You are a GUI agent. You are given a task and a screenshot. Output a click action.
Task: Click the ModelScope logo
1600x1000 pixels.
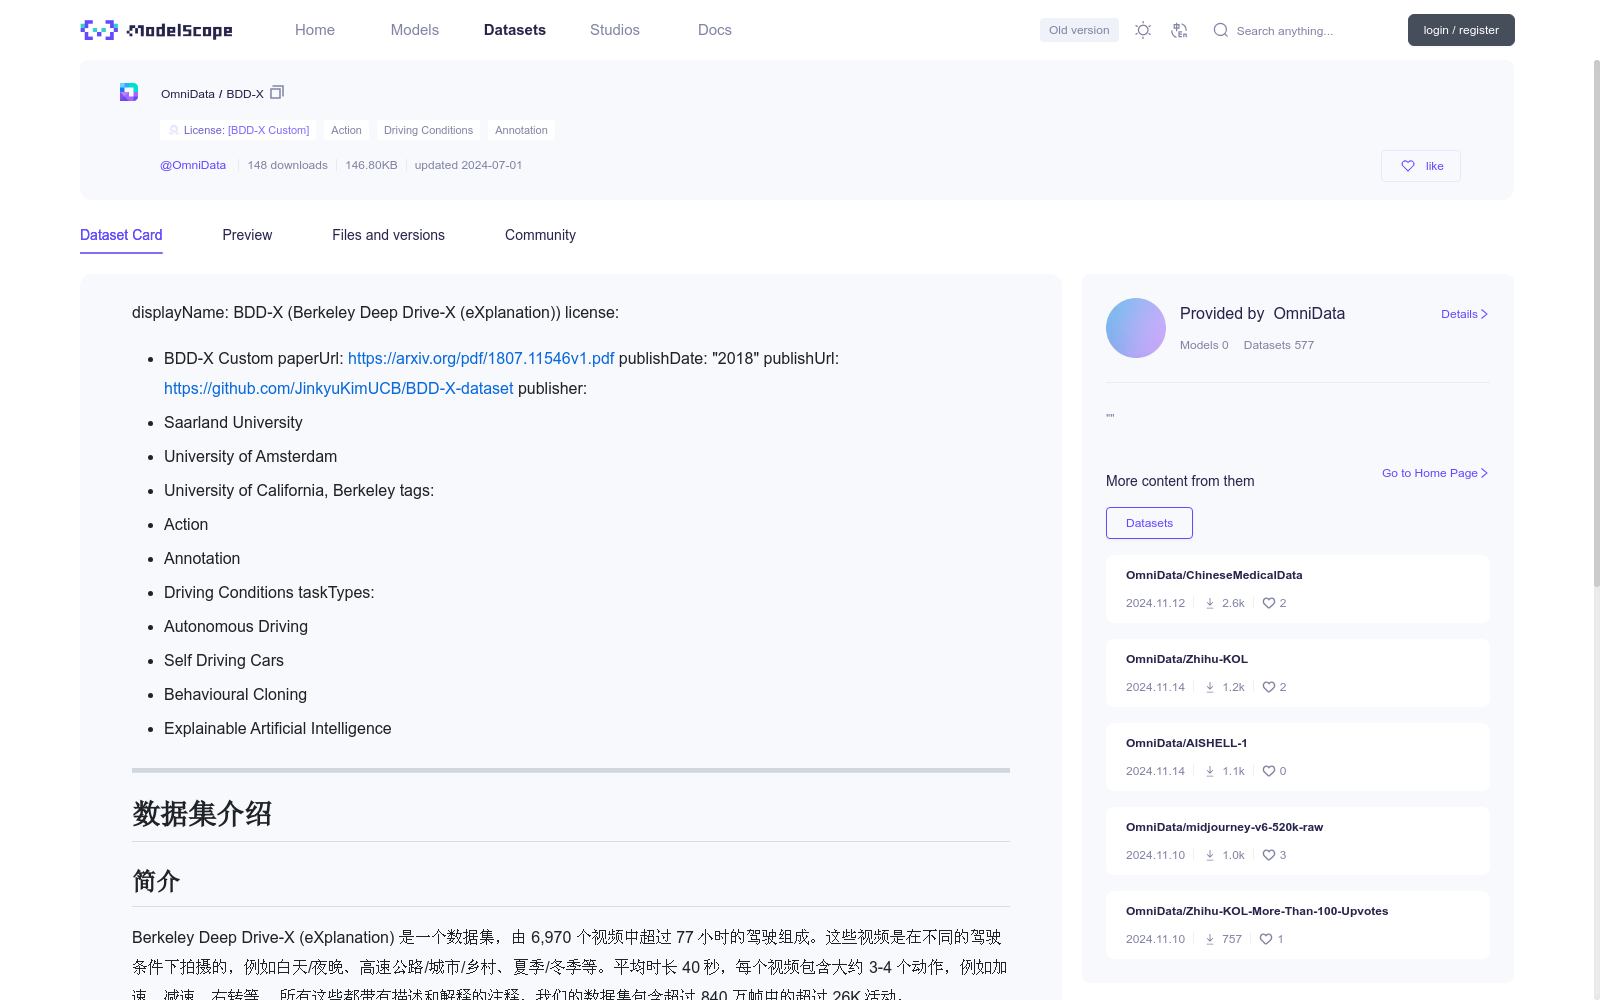(x=155, y=30)
